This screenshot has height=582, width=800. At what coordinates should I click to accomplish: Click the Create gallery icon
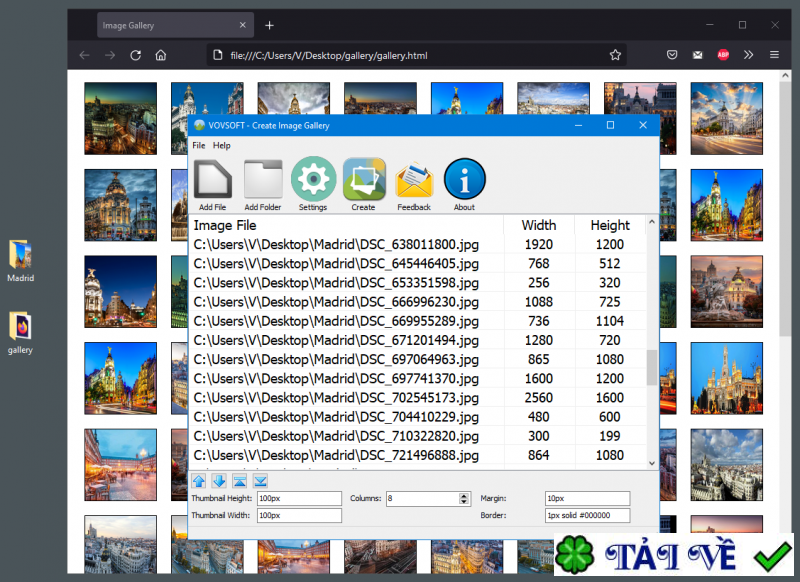pos(364,180)
